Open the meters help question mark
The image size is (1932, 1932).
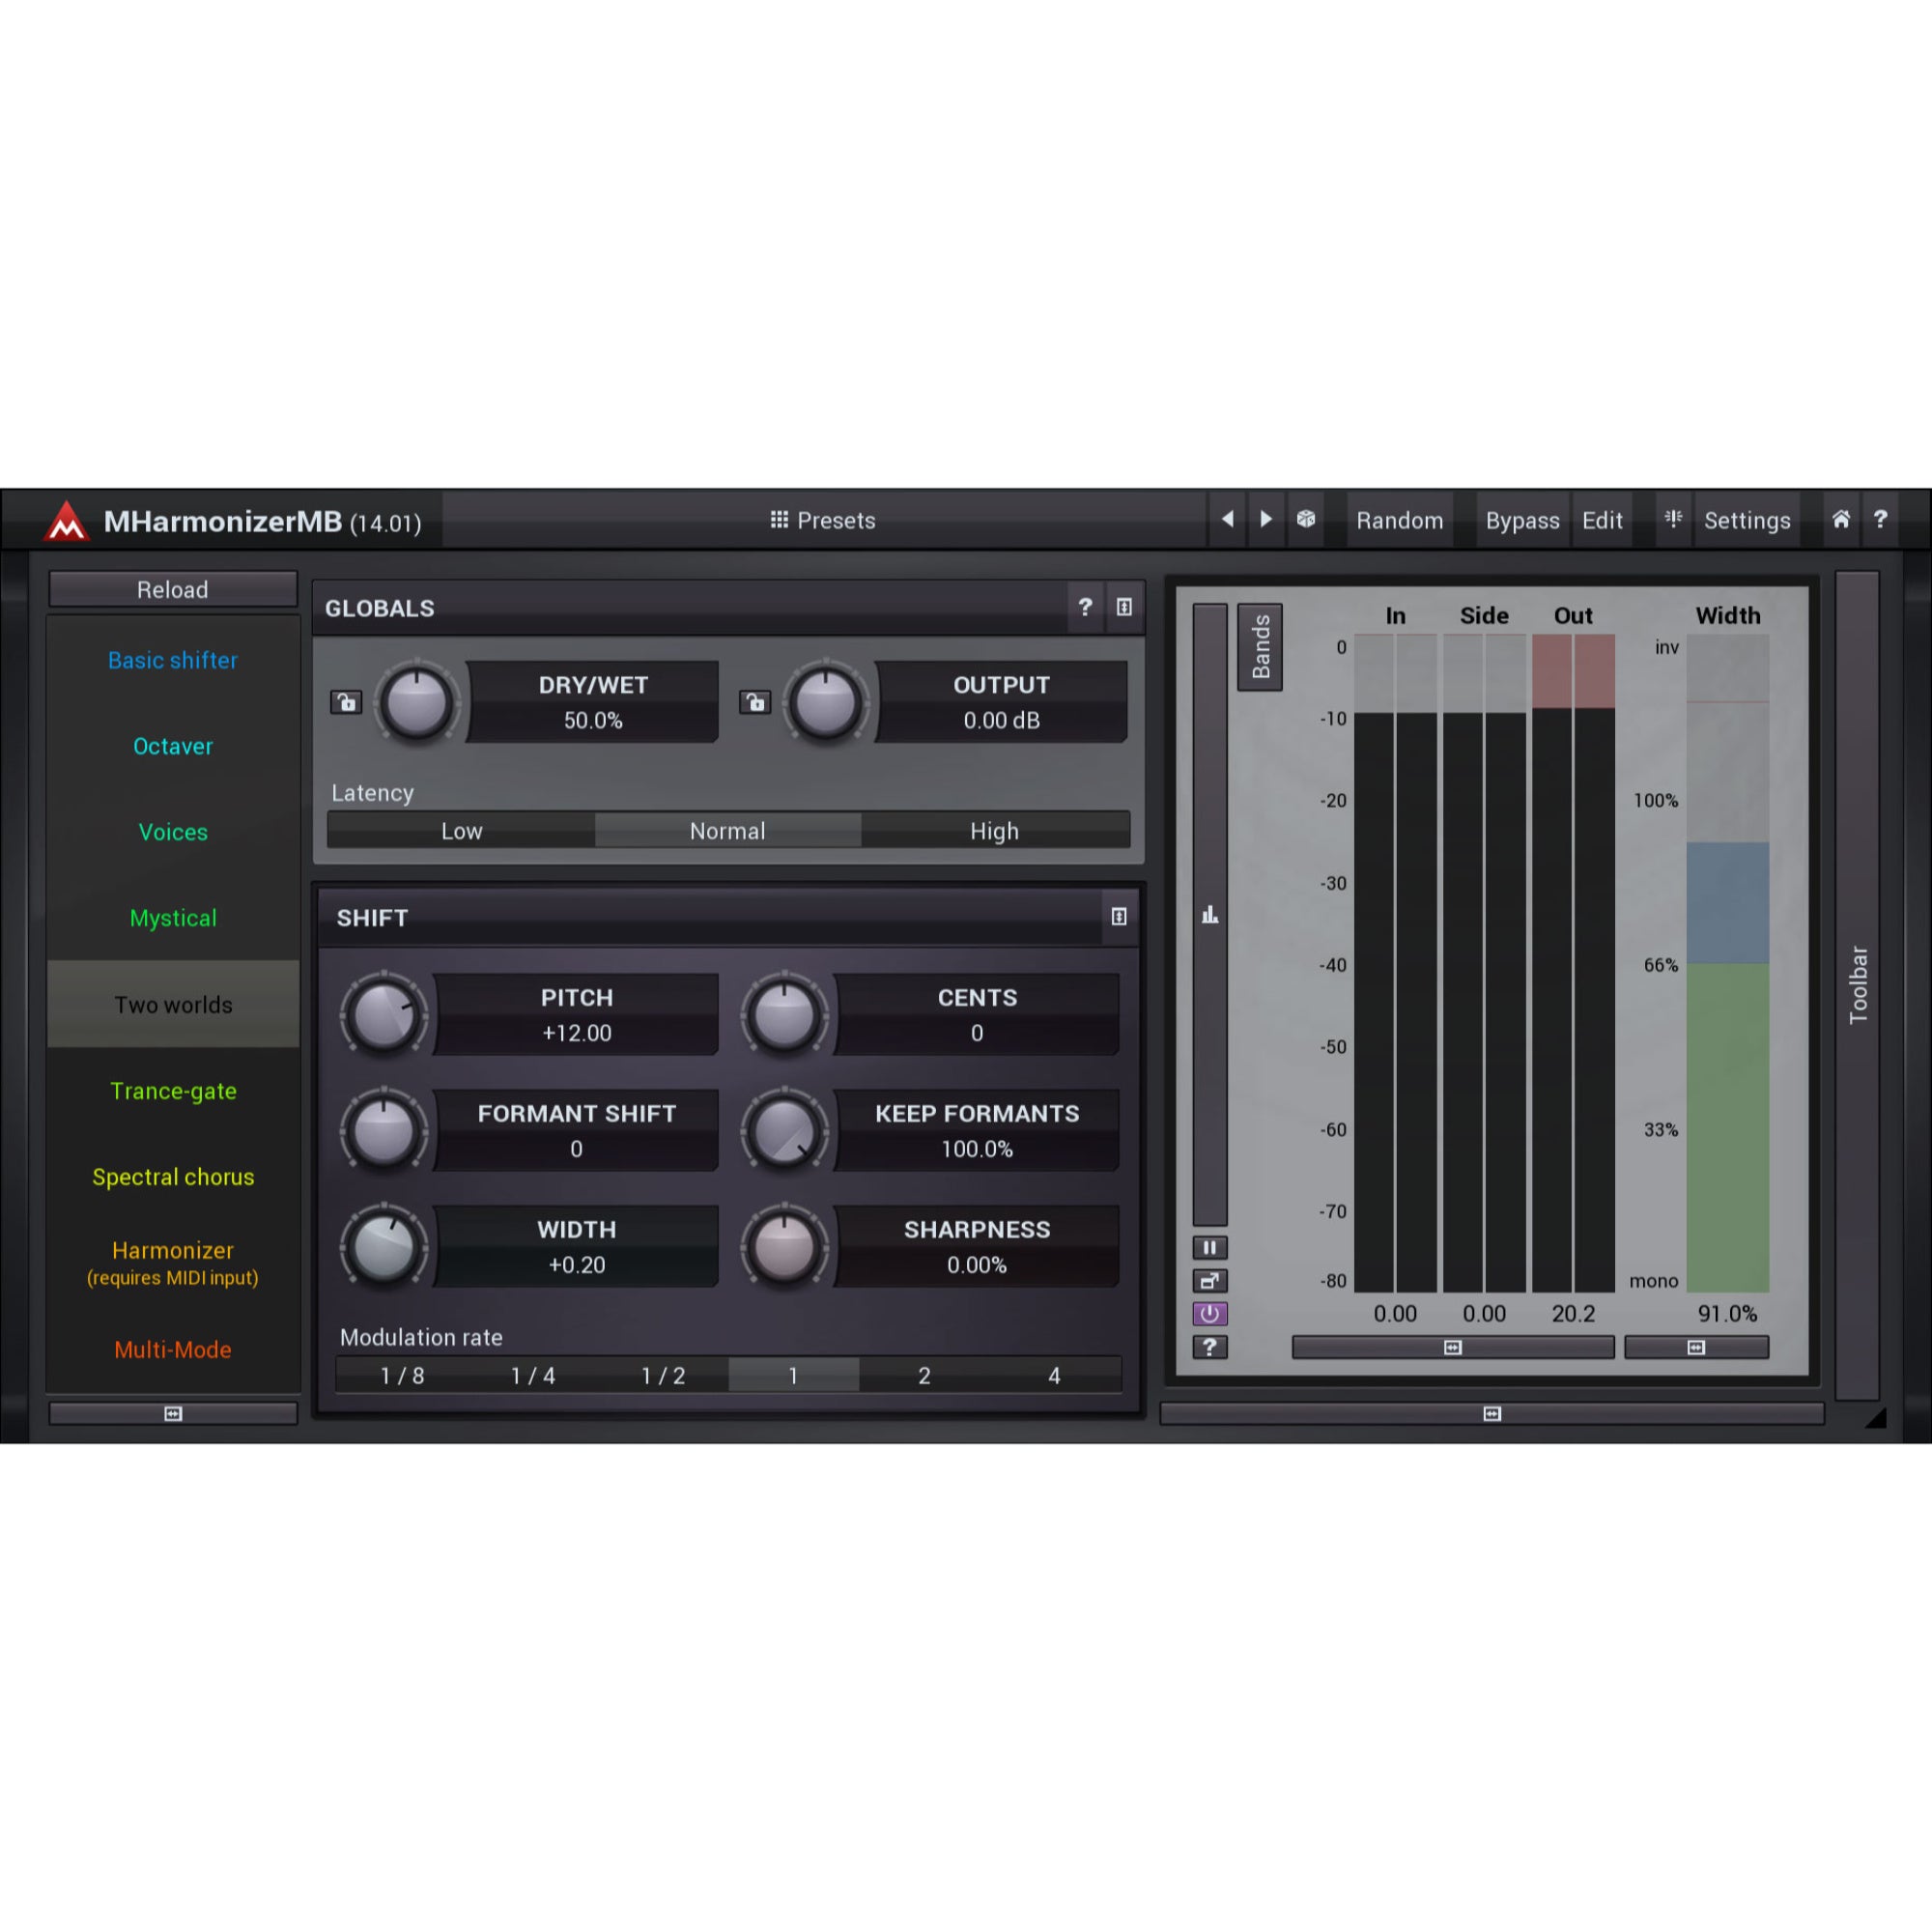(1210, 1347)
